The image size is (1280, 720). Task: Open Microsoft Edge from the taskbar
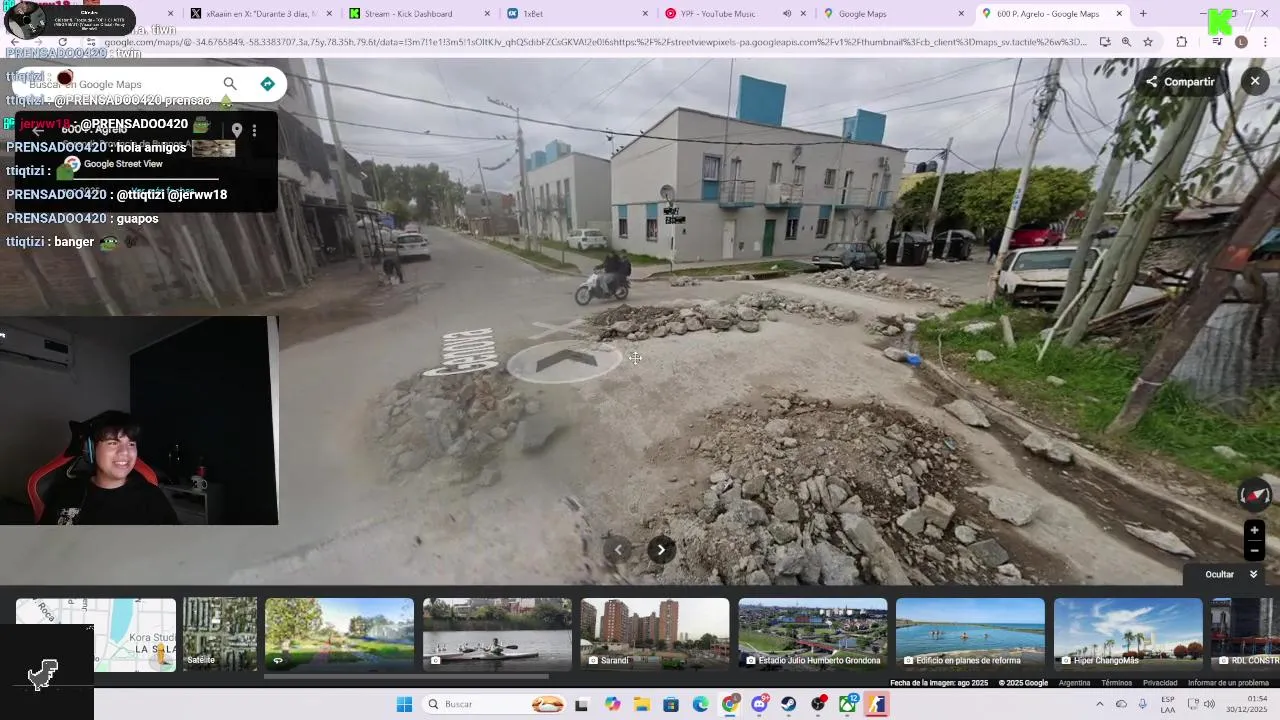(x=700, y=704)
